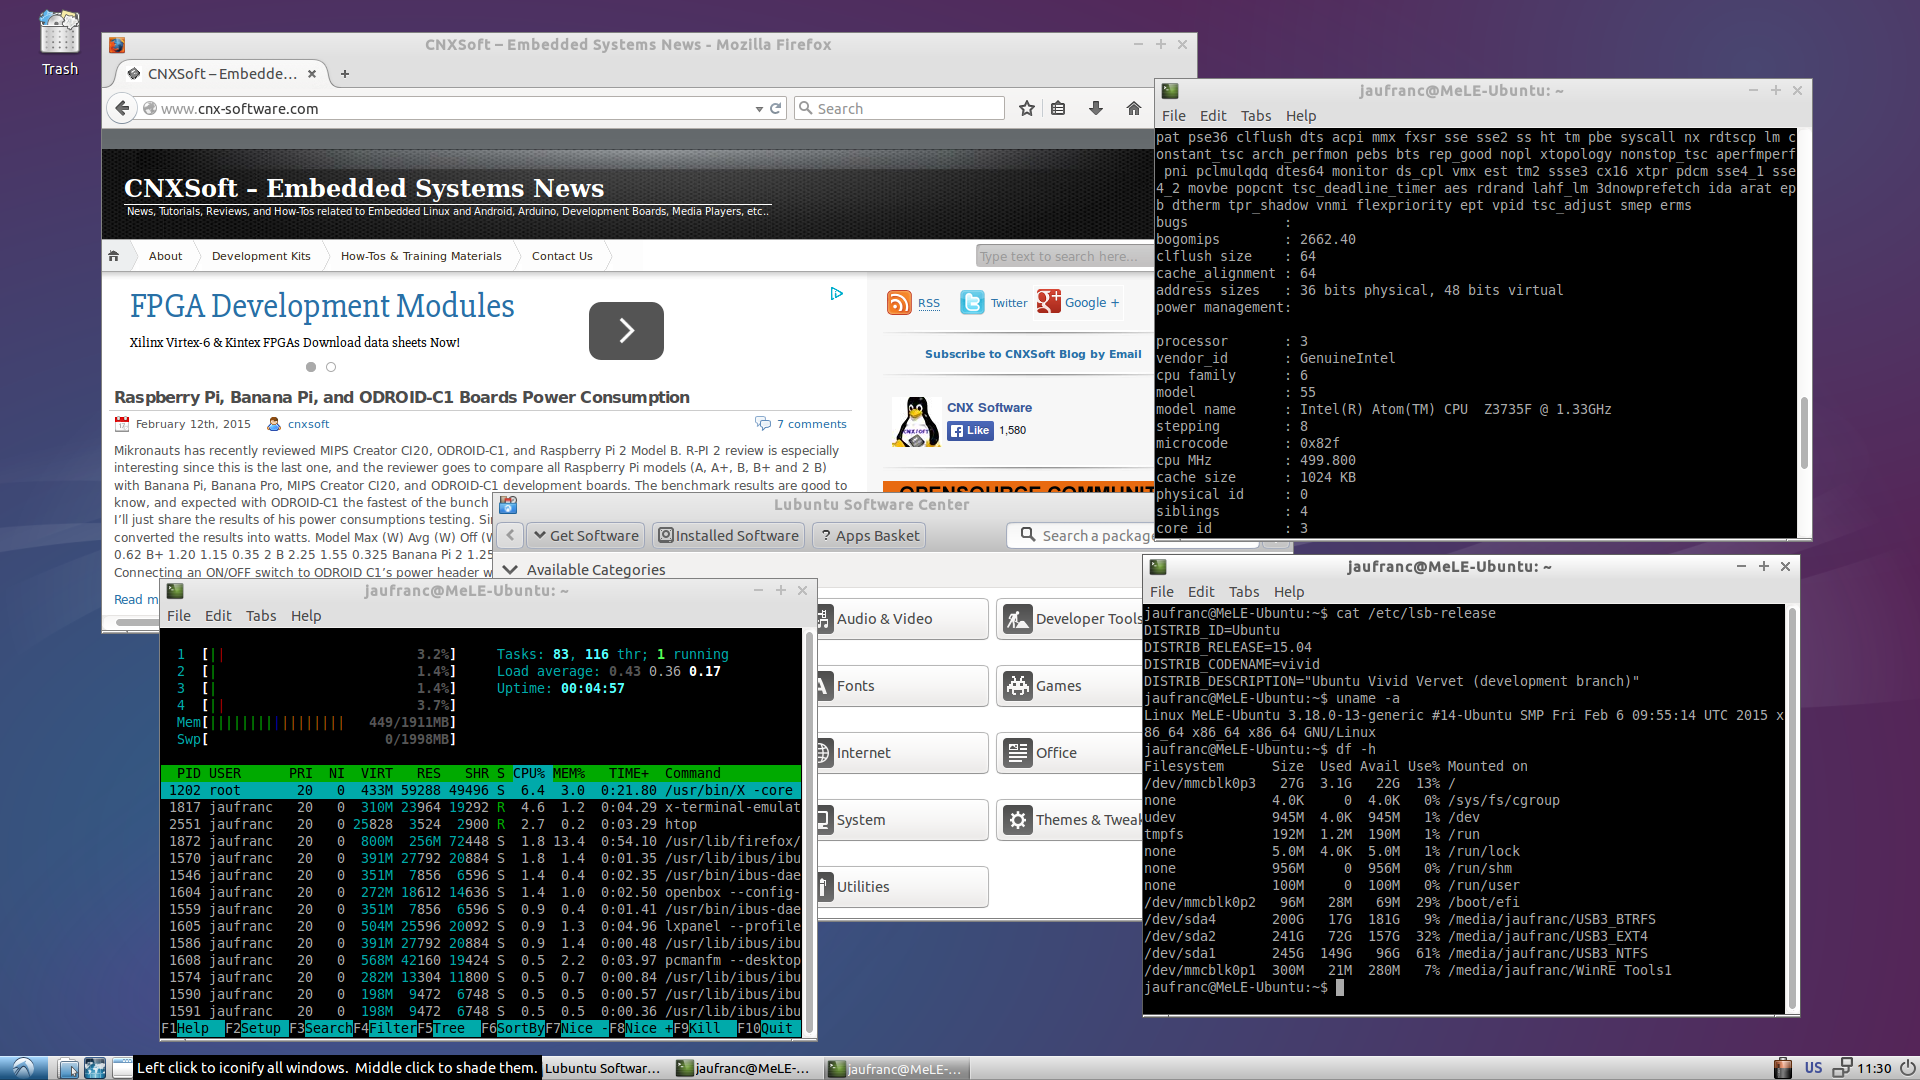This screenshot has height=1080, width=1920.
Task: Click the ad next arrow button
Action: pyautogui.click(x=626, y=331)
